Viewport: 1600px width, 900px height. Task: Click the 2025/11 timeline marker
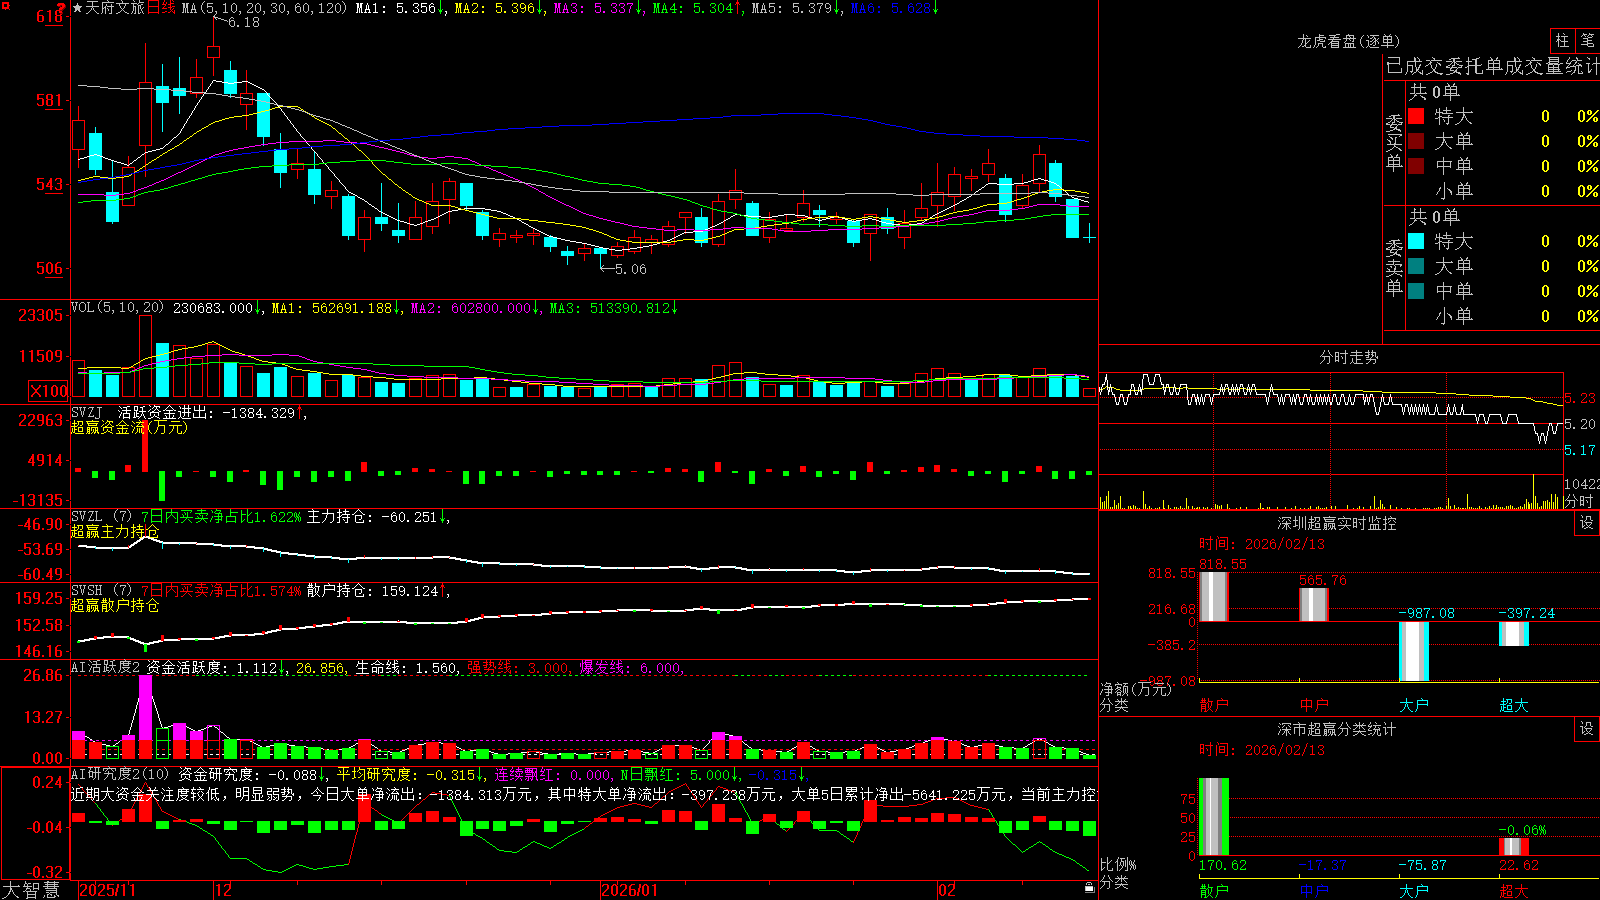click(107, 890)
